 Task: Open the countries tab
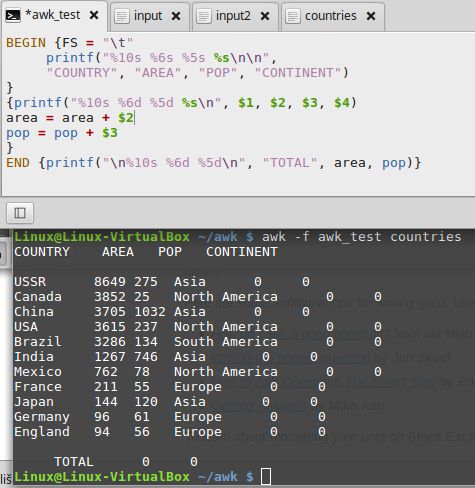click(x=332, y=16)
